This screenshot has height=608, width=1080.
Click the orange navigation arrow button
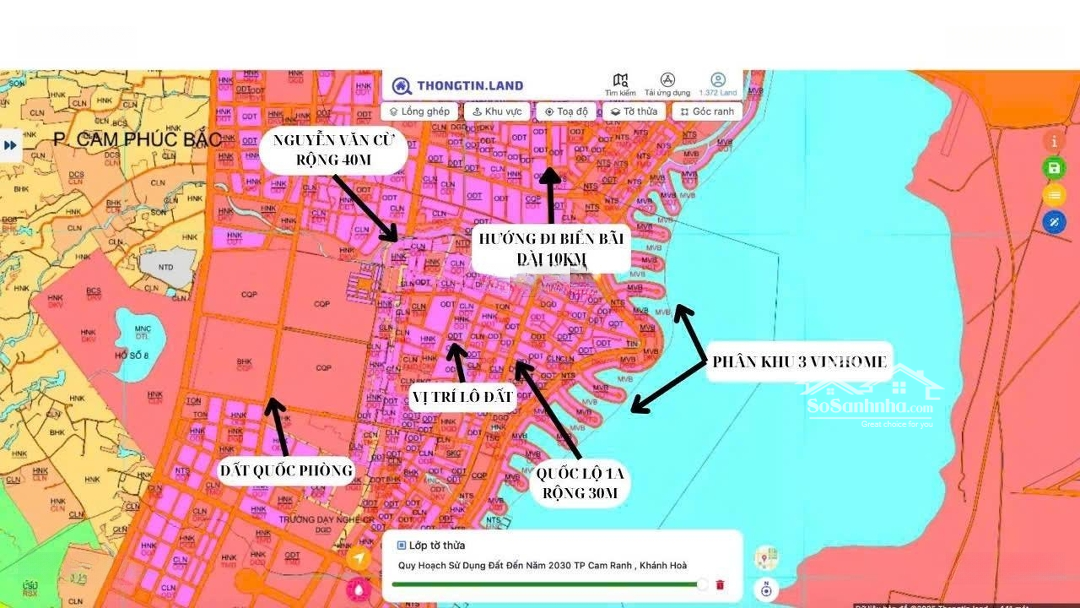point(359,559)
